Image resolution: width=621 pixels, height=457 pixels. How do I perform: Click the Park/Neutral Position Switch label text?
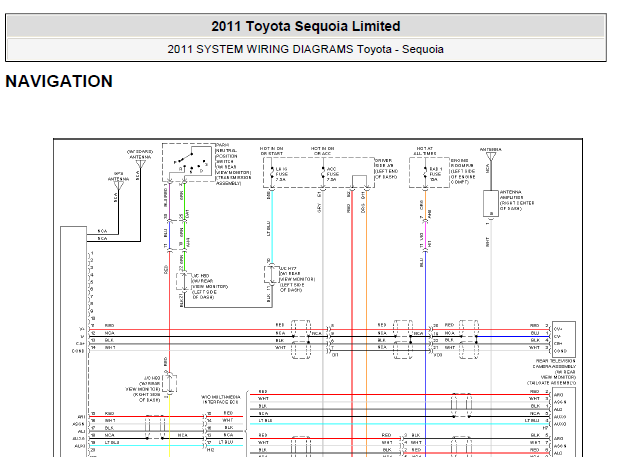point(233,164)
